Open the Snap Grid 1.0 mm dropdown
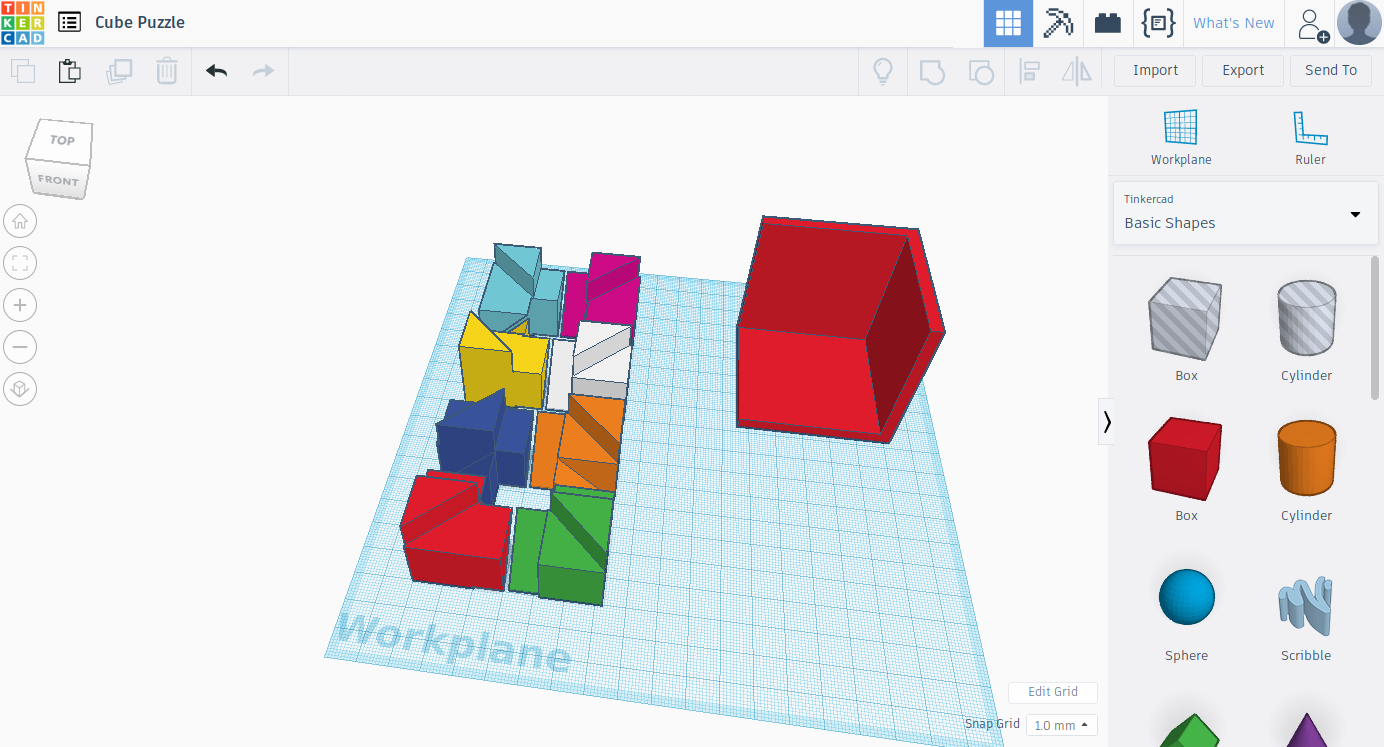Viewport: 1384px width, 747px height. point(1061,725)
